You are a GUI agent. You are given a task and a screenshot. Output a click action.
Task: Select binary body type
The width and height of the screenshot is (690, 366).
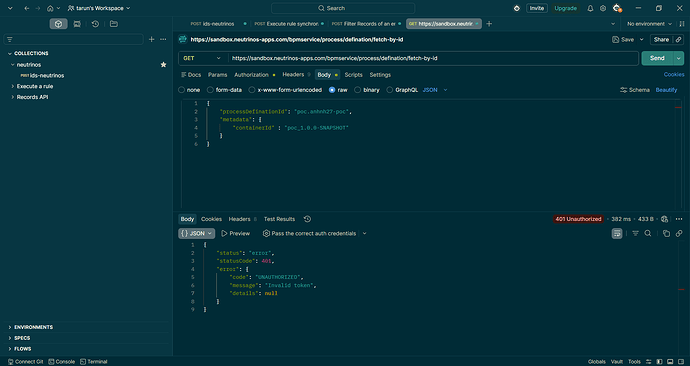(357, 90)
